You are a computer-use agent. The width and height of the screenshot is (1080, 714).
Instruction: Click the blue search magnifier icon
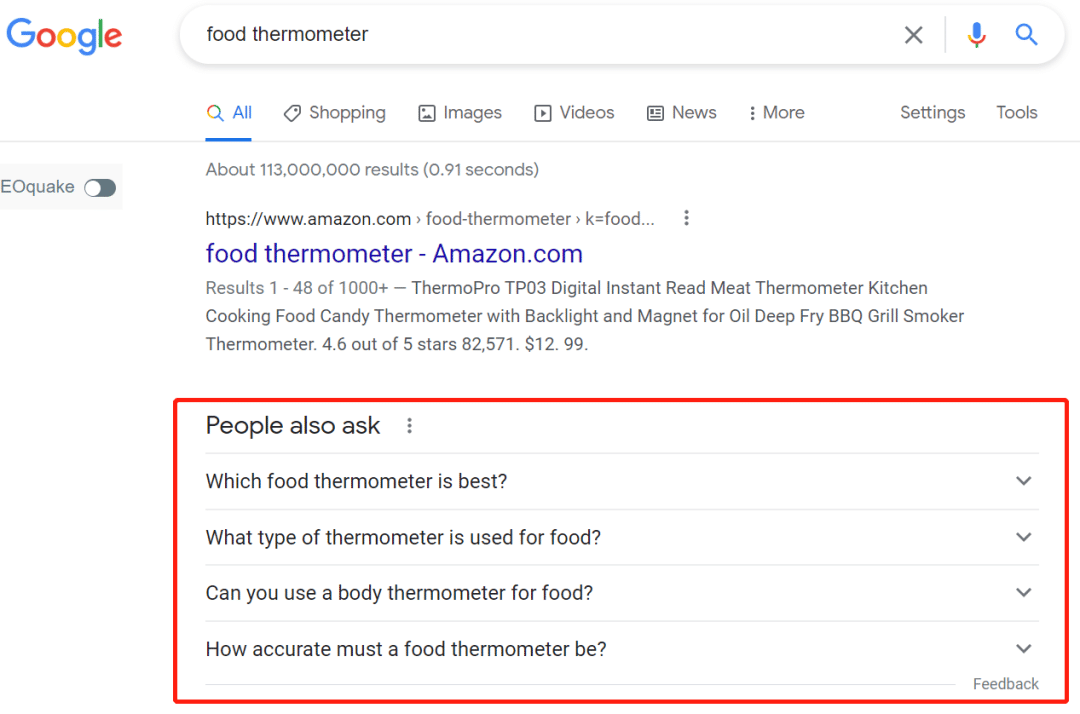(1026, 35)
